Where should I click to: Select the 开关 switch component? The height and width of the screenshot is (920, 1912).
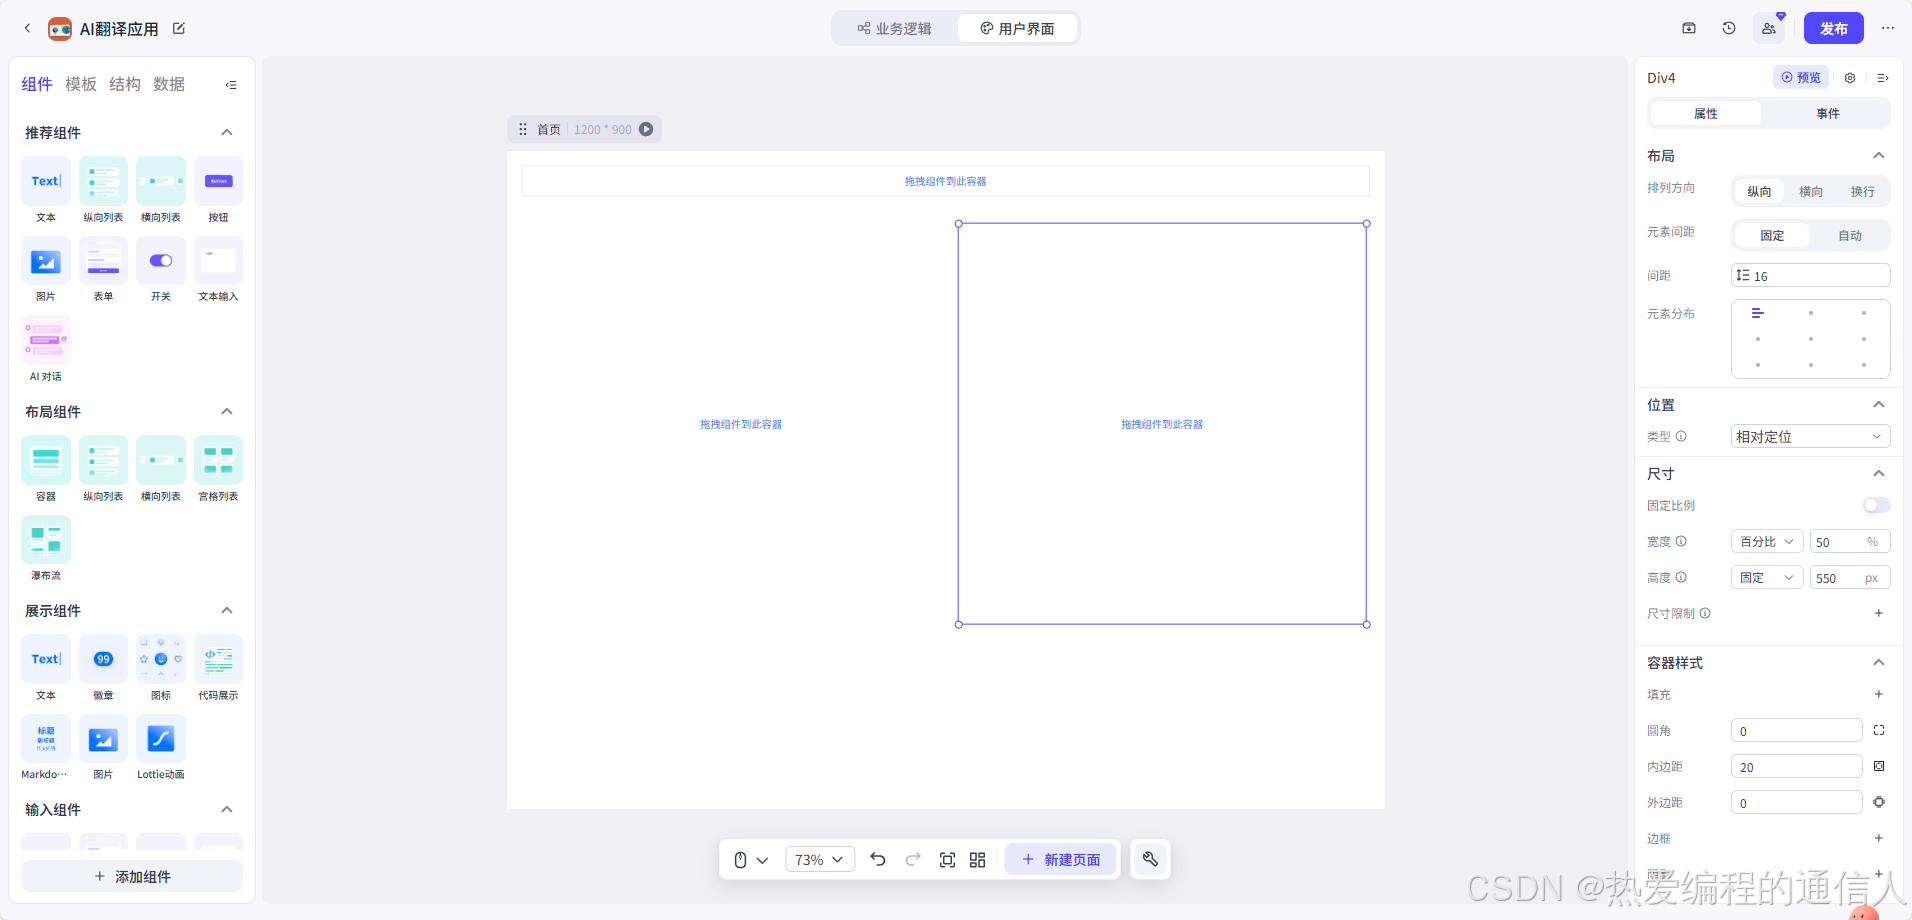pos(161,270)
